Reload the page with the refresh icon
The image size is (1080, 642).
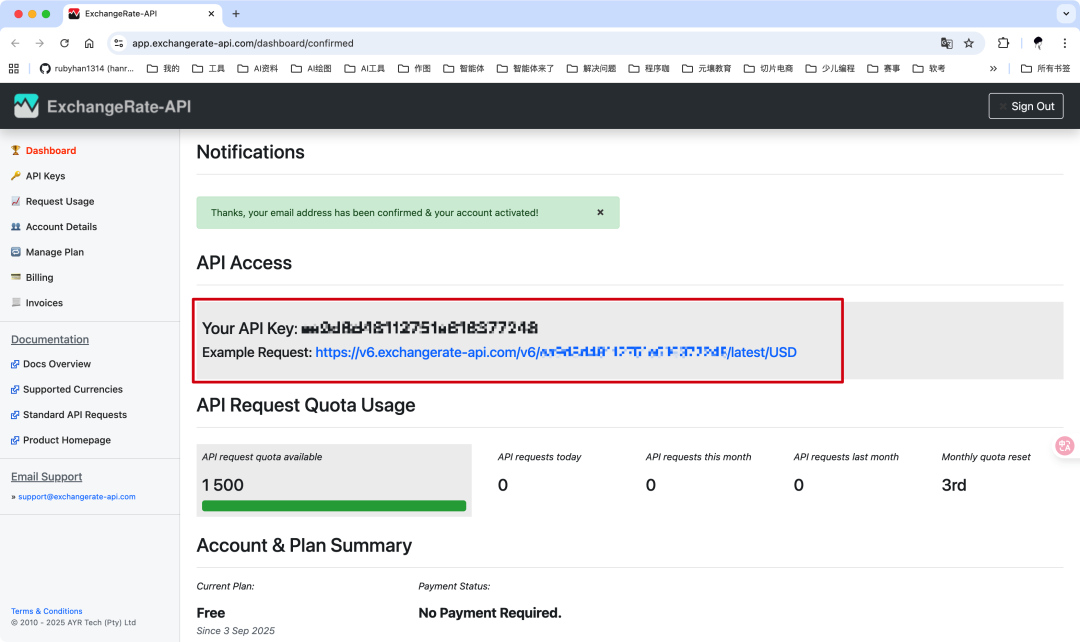(x=64, y=43)
